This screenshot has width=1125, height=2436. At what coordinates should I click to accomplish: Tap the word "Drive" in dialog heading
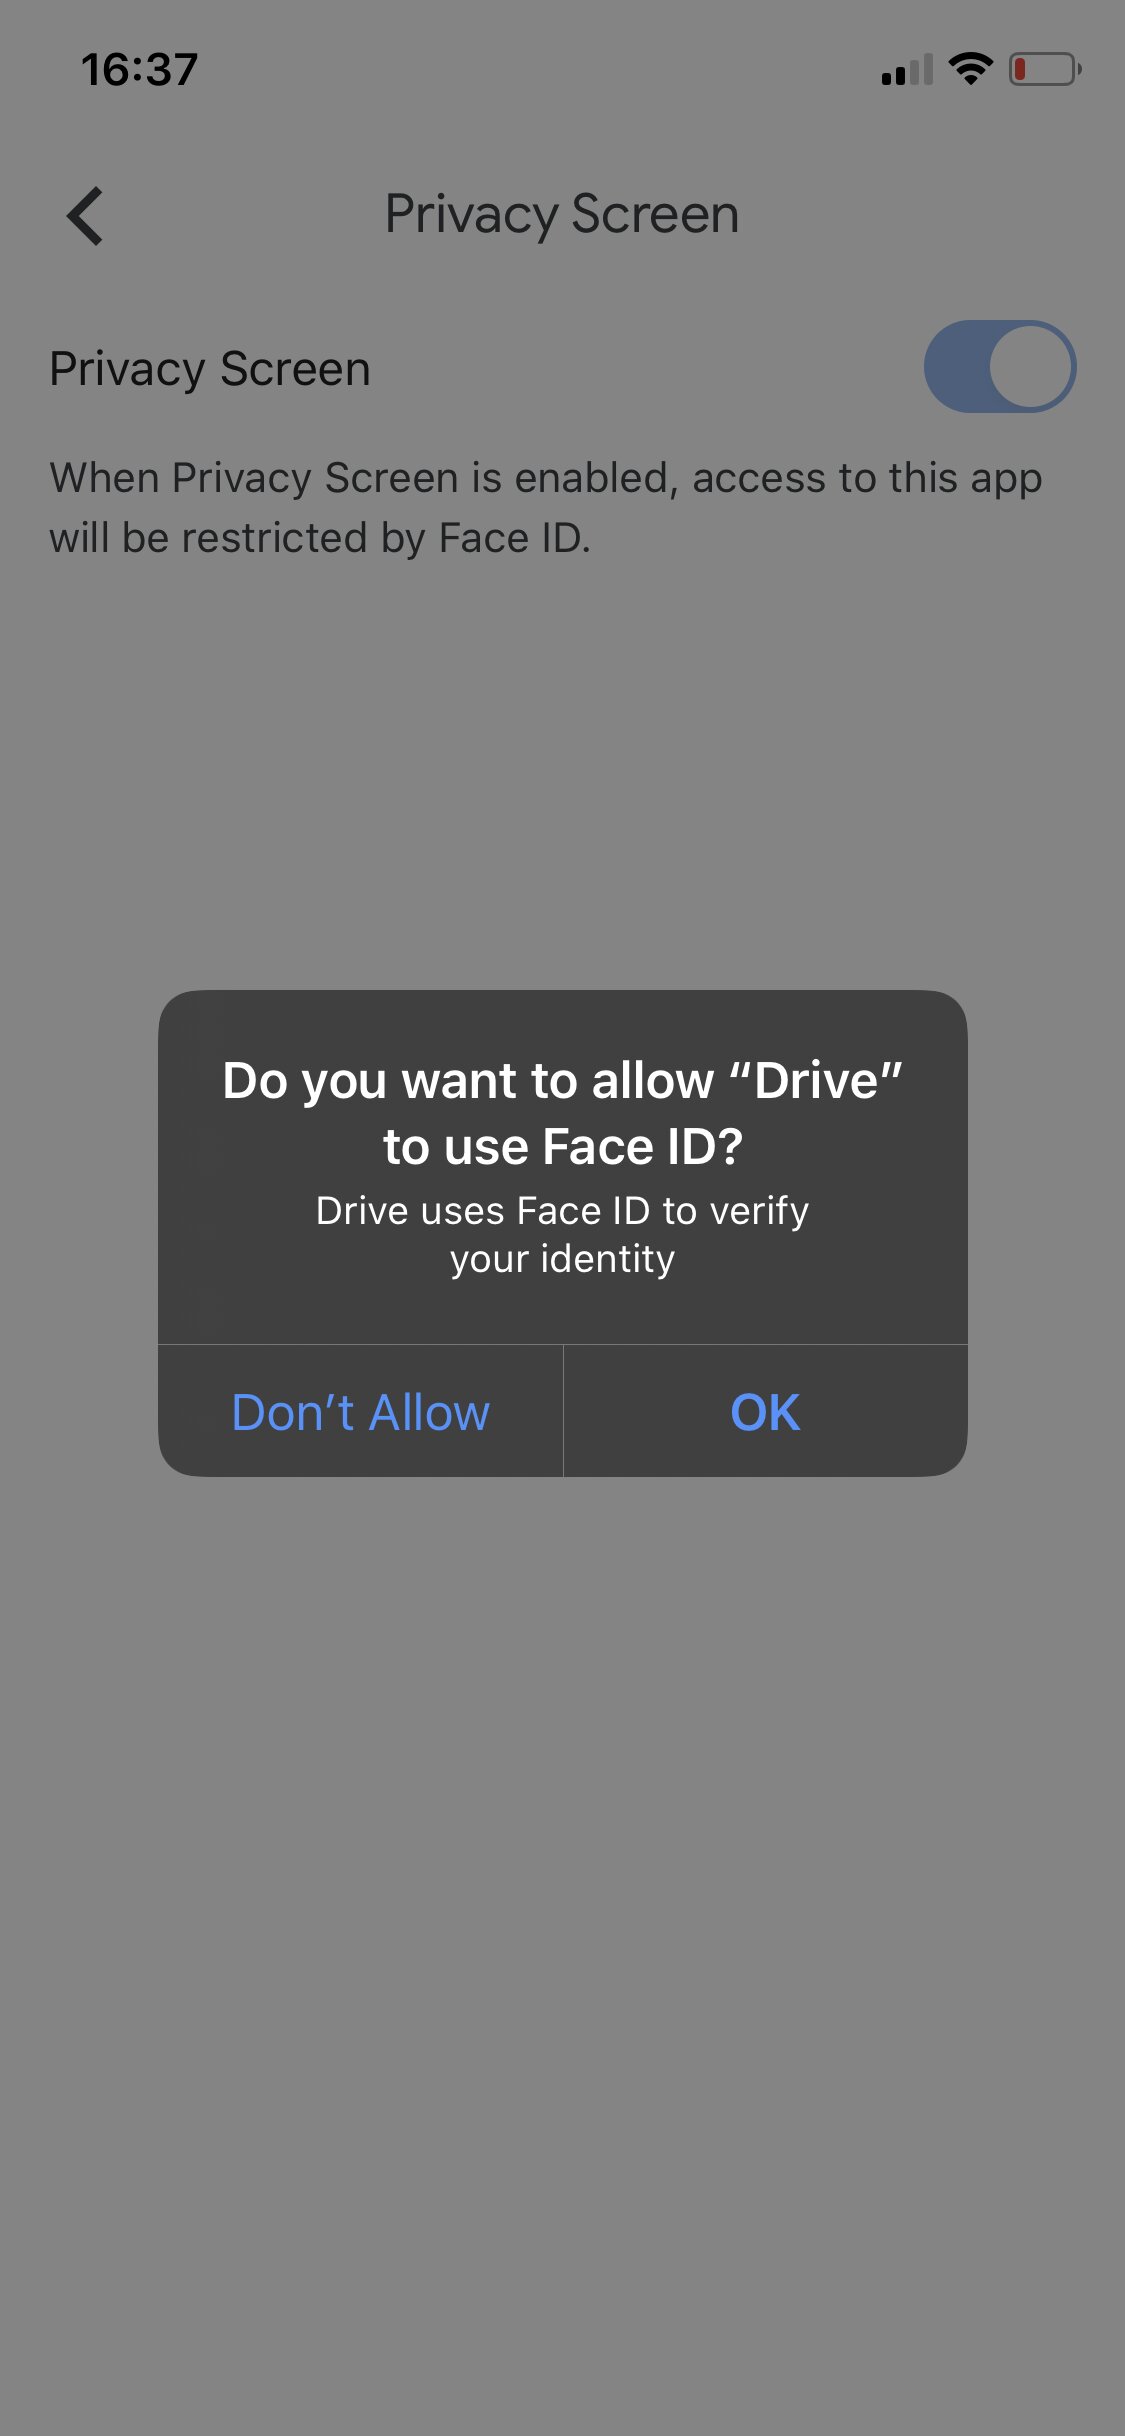click(816, 1080)
